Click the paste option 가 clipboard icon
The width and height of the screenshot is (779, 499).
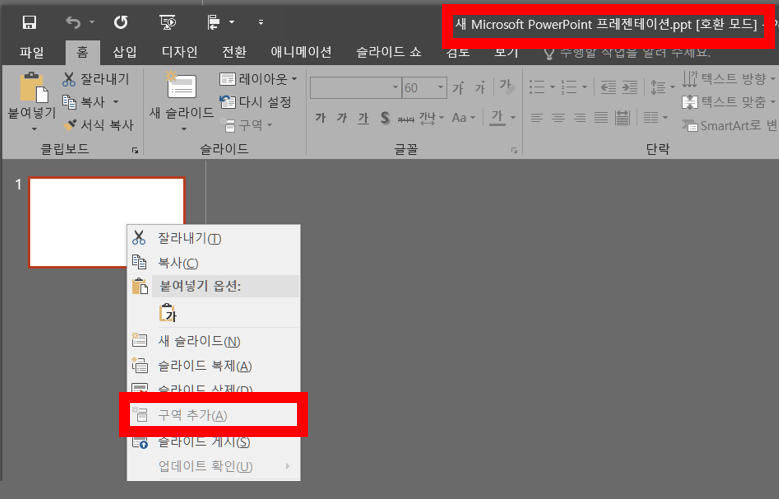click(x=168, y=313)
